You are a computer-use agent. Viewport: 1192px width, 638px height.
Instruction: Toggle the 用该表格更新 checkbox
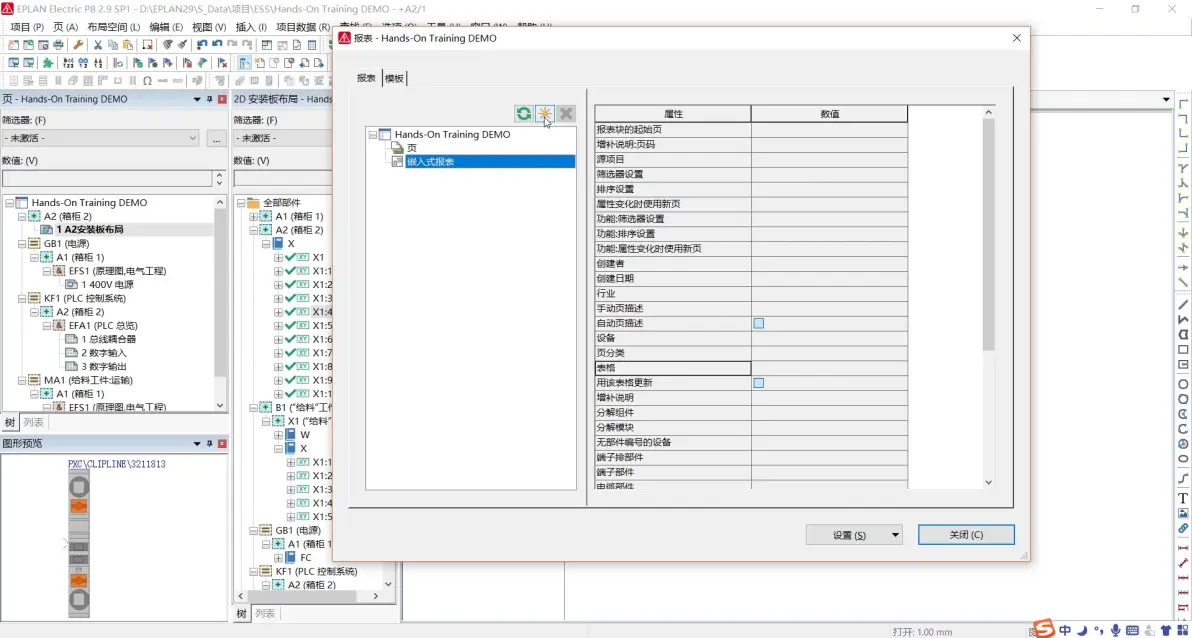coord(759,382)
